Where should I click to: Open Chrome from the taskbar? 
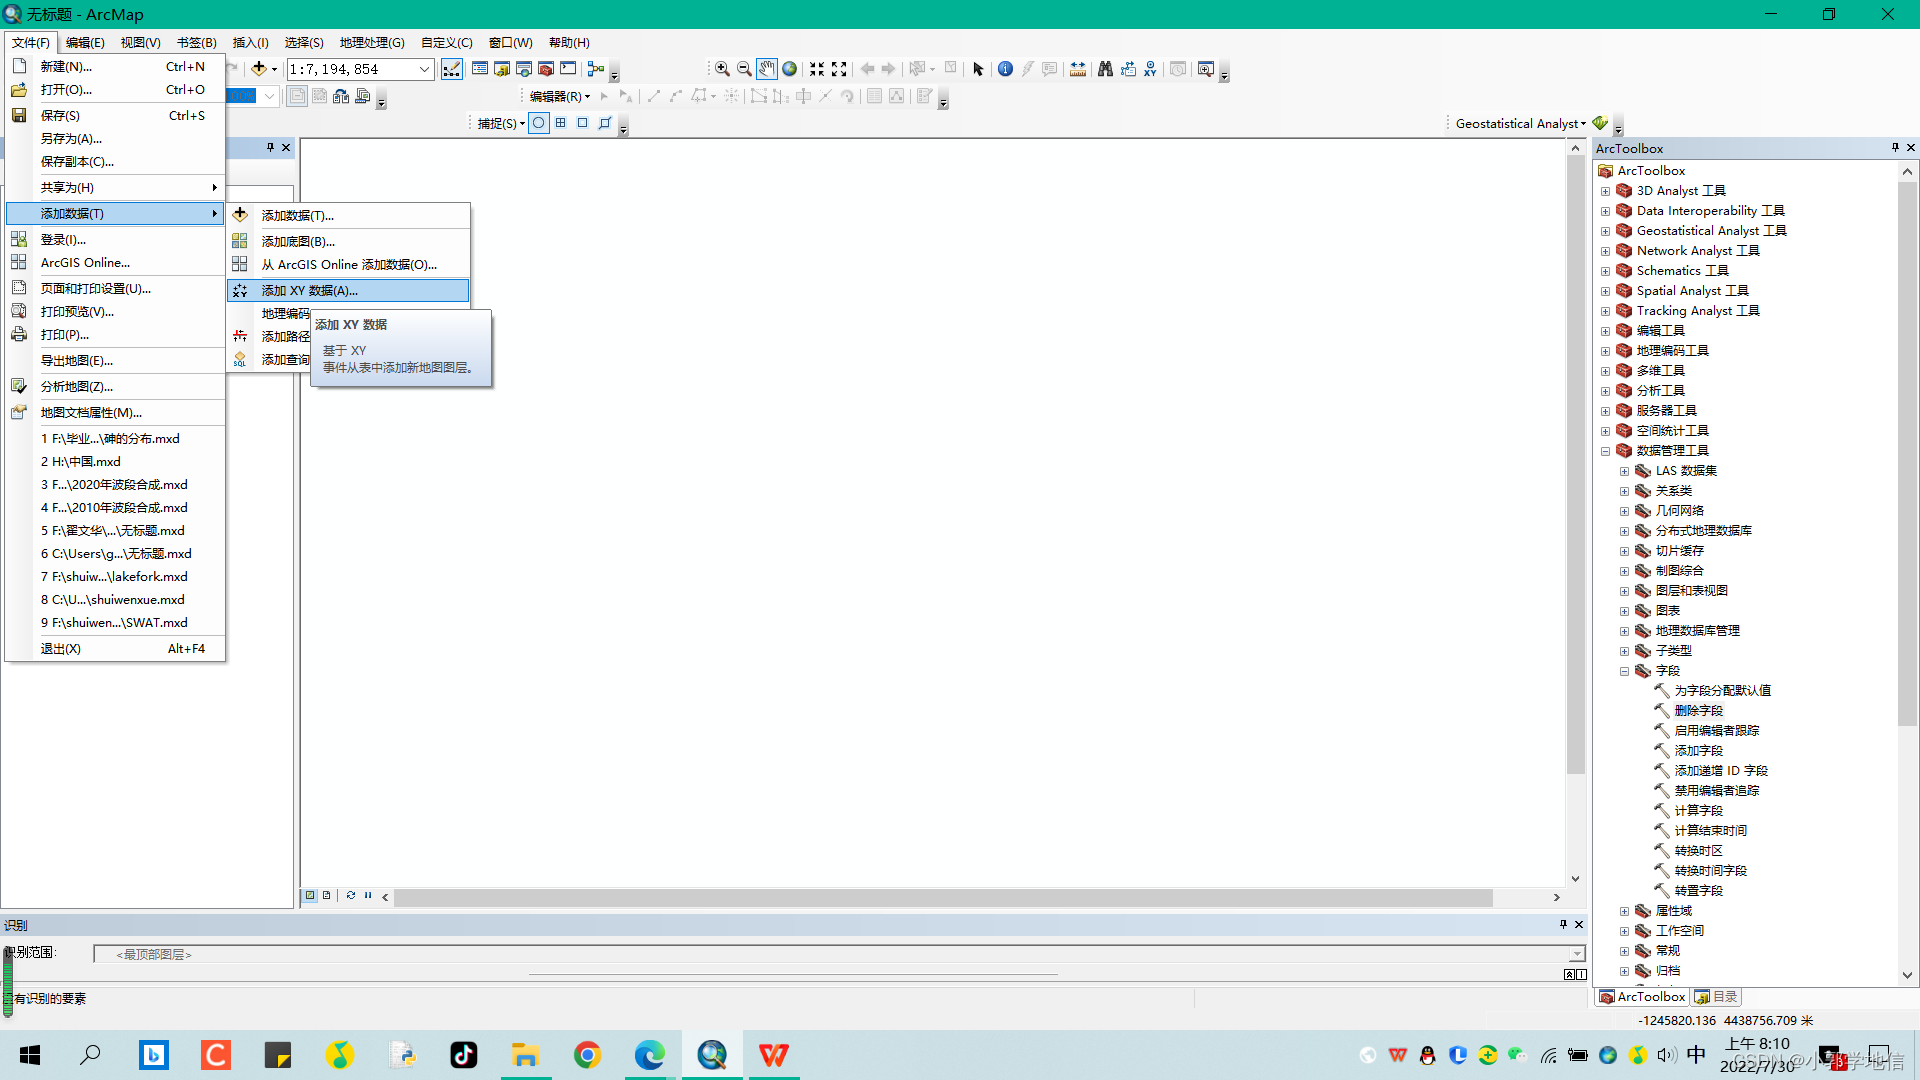coord(587,1055)
